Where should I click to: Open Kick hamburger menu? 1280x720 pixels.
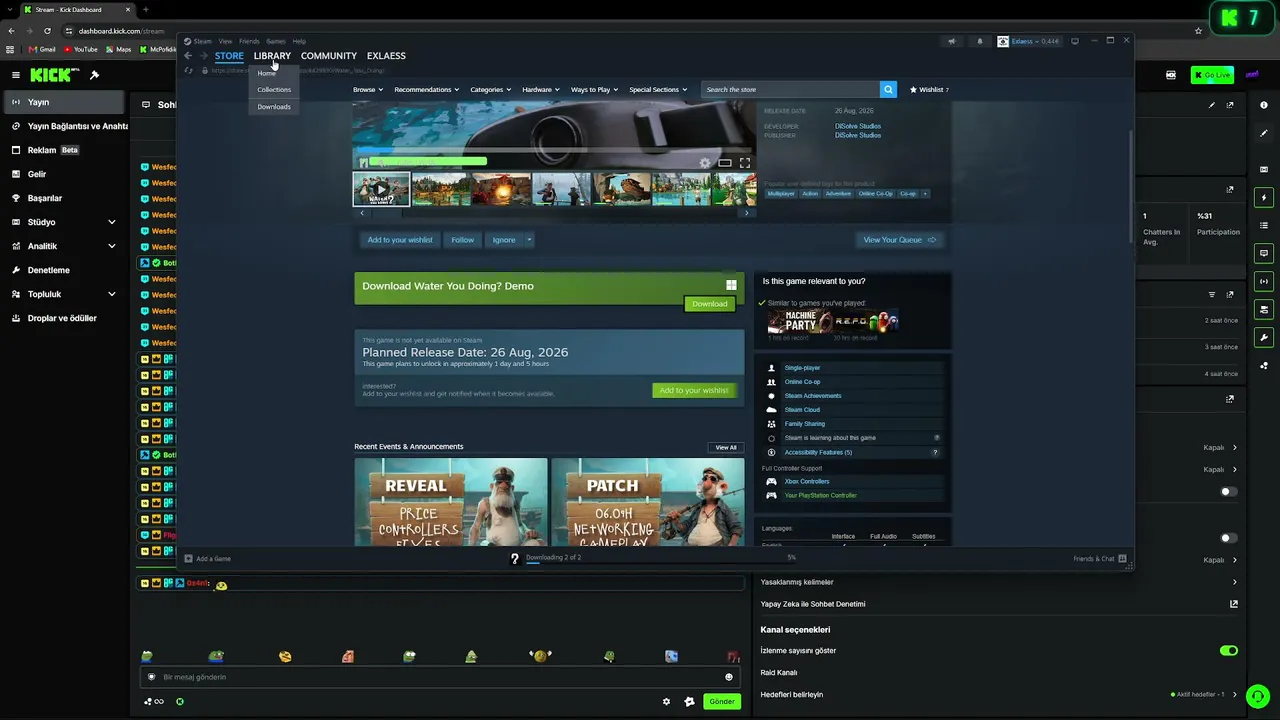(16, 75)
